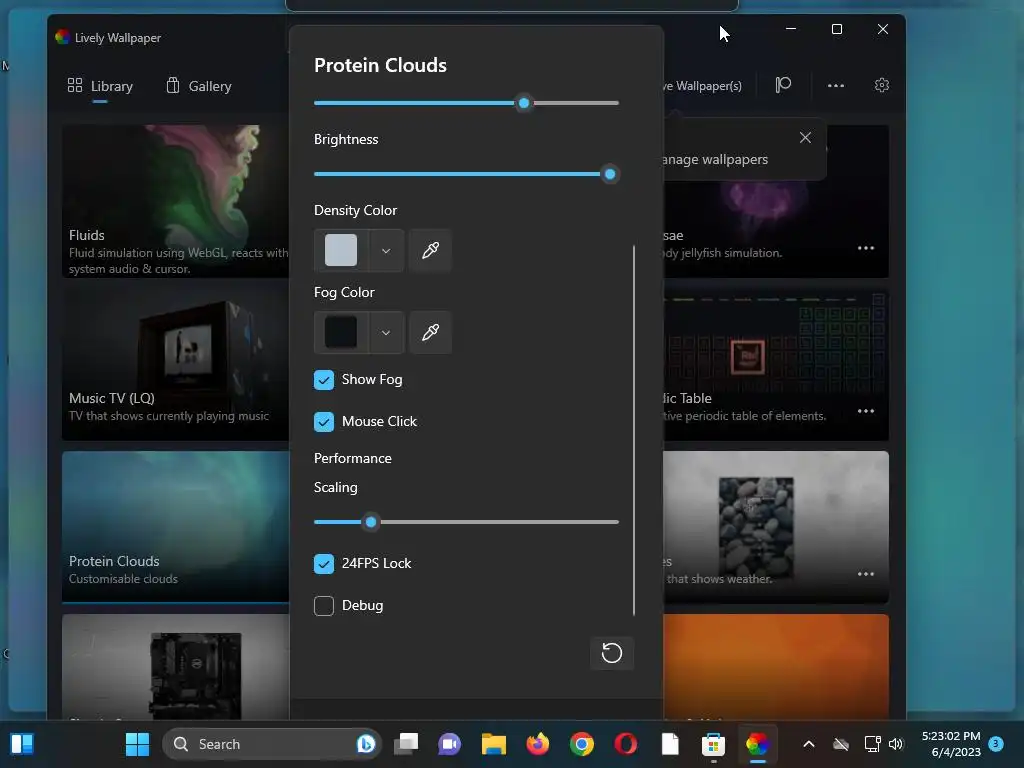The width and height of the screenshot is (1024, 768).
Task: Close the manage wallpapers tooltip
Action: coord(805,138)
